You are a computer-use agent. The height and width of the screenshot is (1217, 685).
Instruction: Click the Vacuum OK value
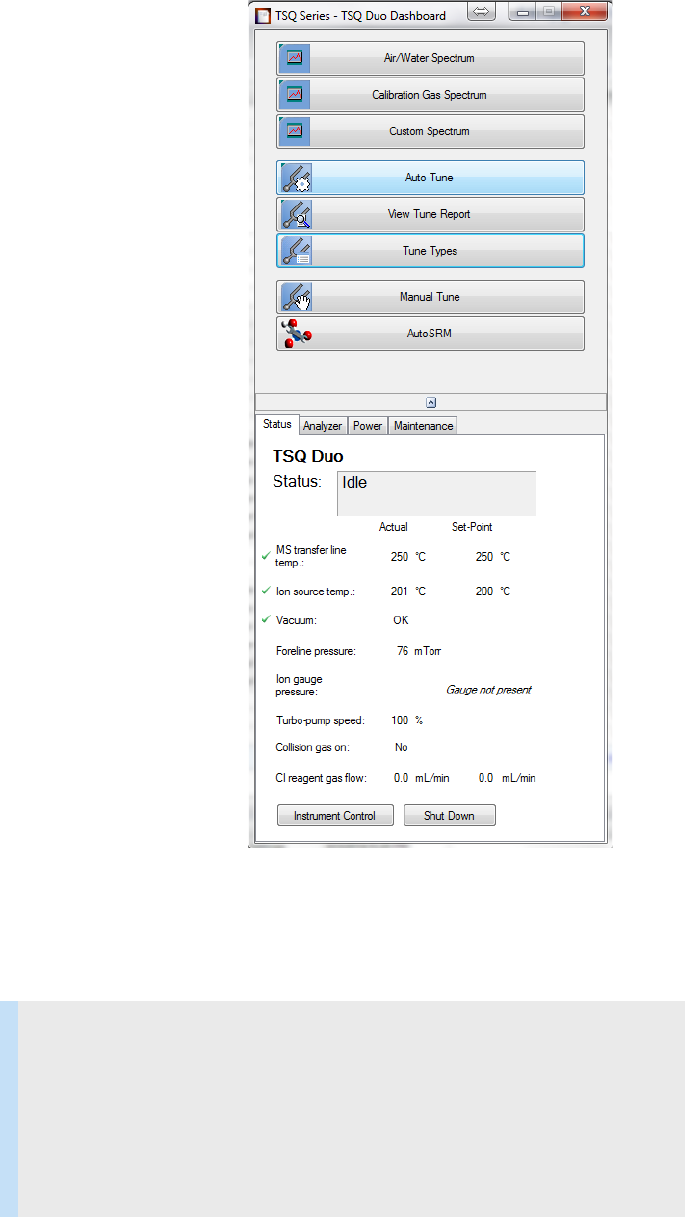click(x=401, y=620)
